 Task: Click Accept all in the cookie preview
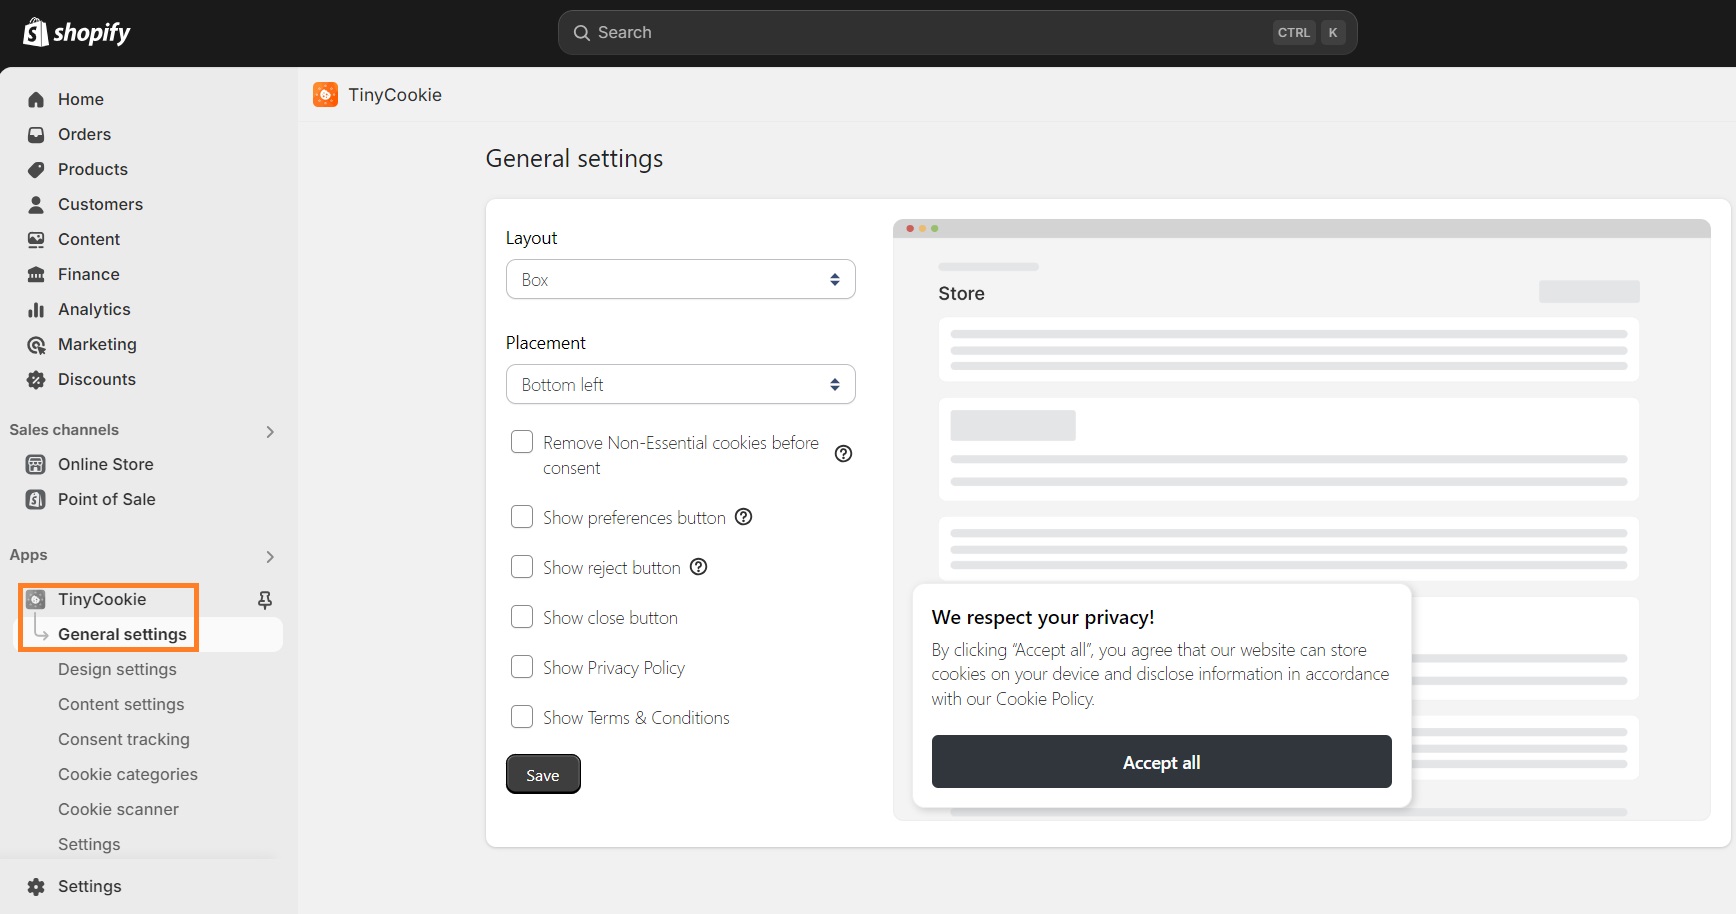coord(1160,761)
